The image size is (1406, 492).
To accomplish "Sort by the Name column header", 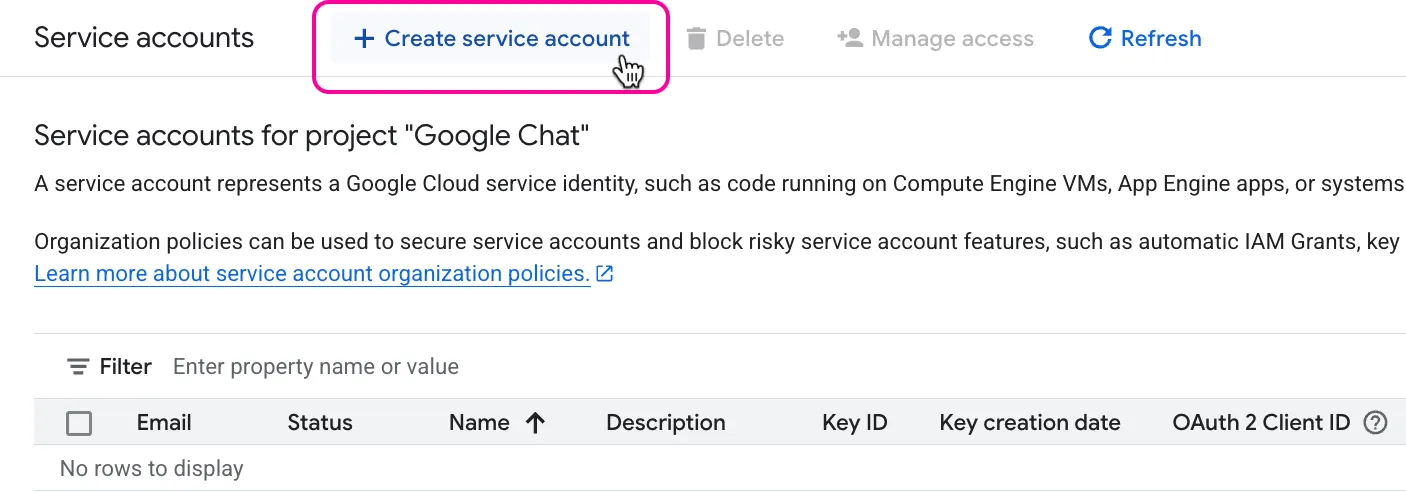I will point(479,423).
